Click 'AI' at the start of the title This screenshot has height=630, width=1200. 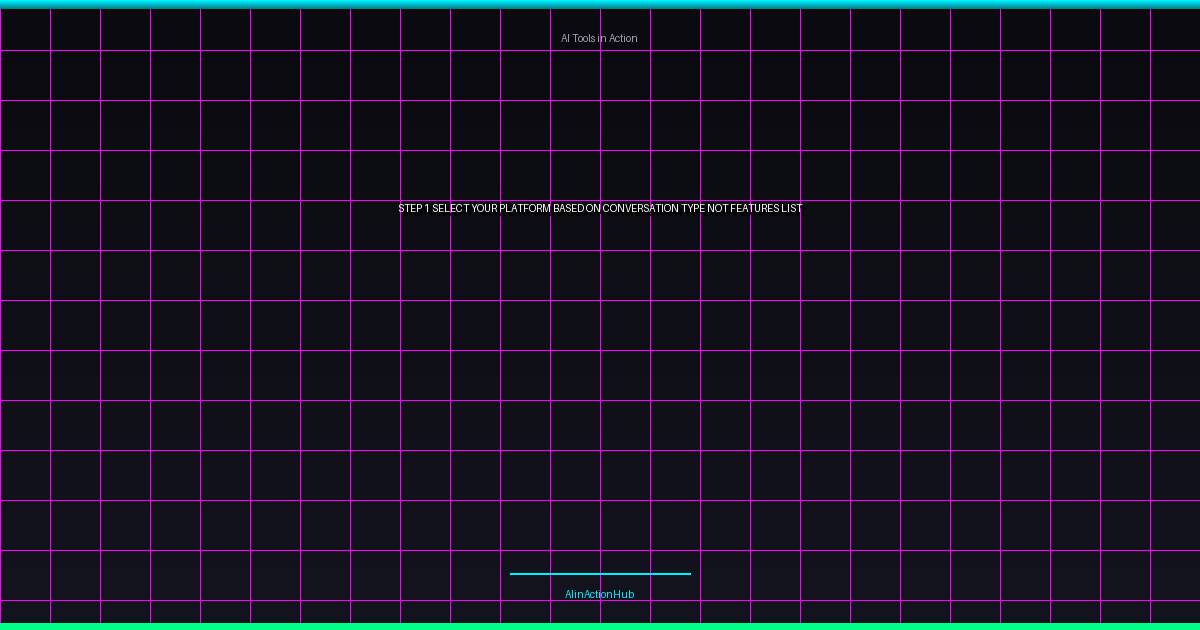click(565, 38)
